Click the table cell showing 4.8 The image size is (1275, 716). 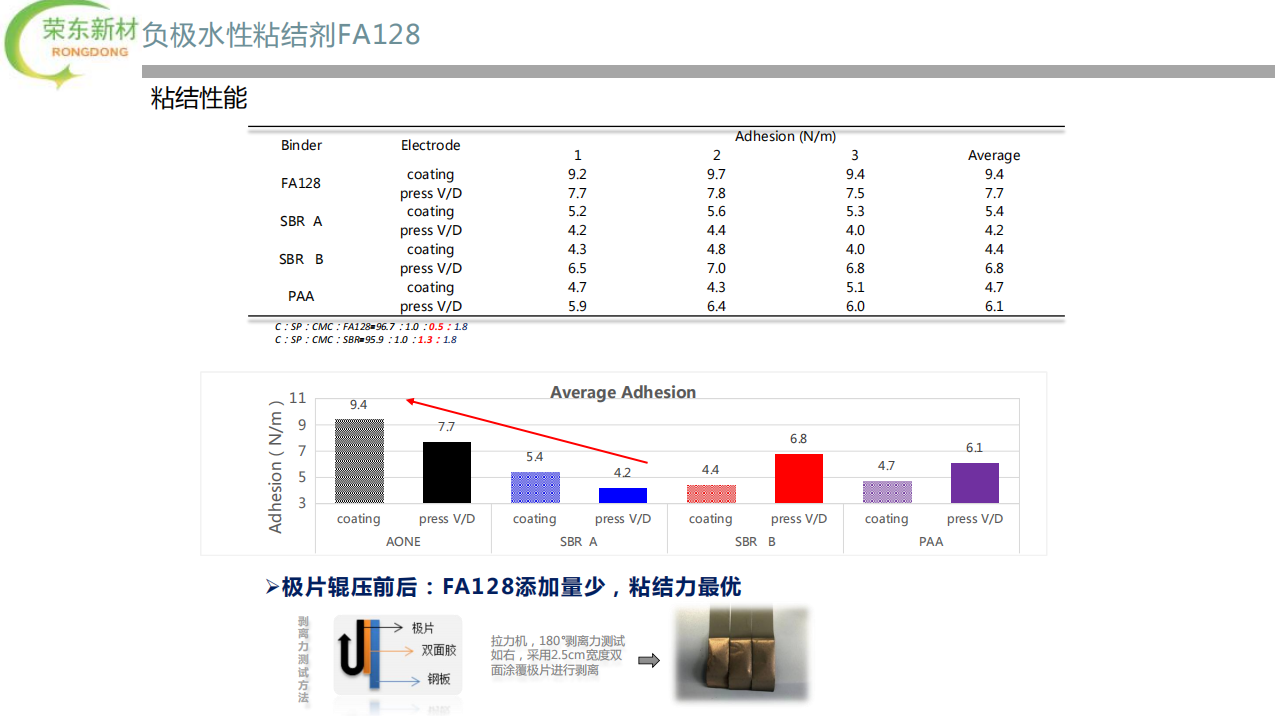tap(716, 249)
